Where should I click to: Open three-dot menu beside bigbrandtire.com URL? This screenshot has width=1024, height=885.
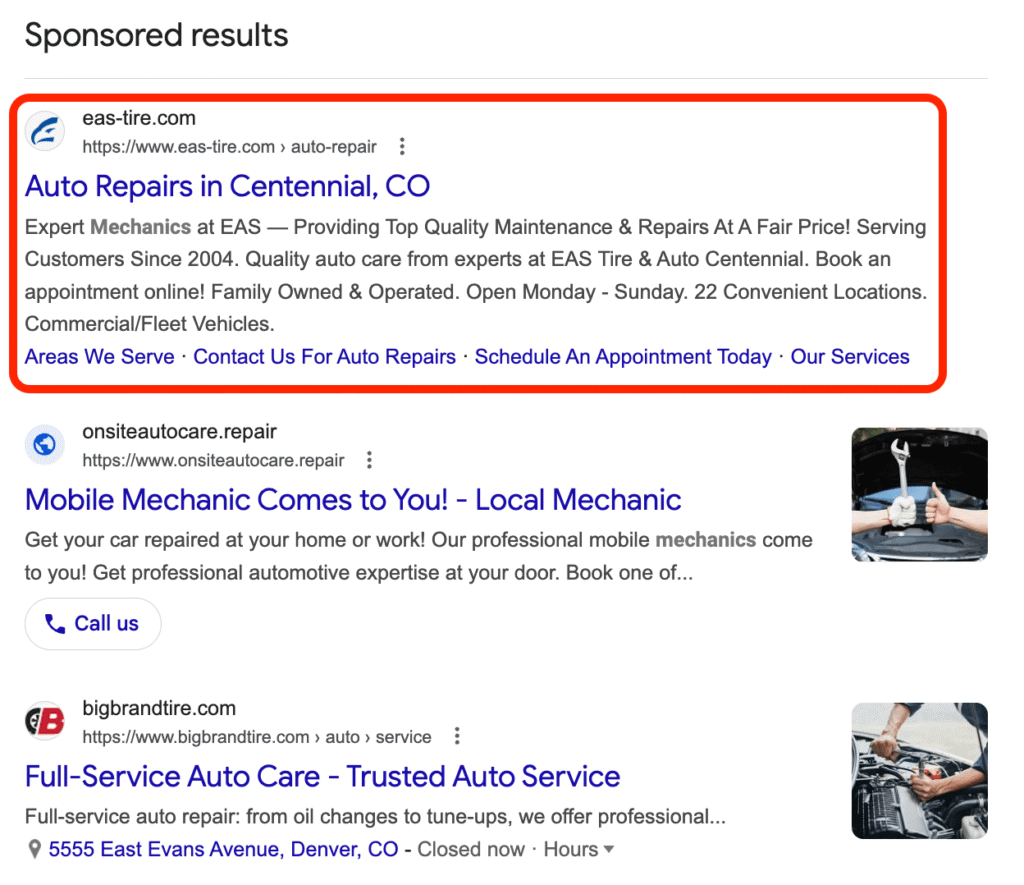coord(457,737)
